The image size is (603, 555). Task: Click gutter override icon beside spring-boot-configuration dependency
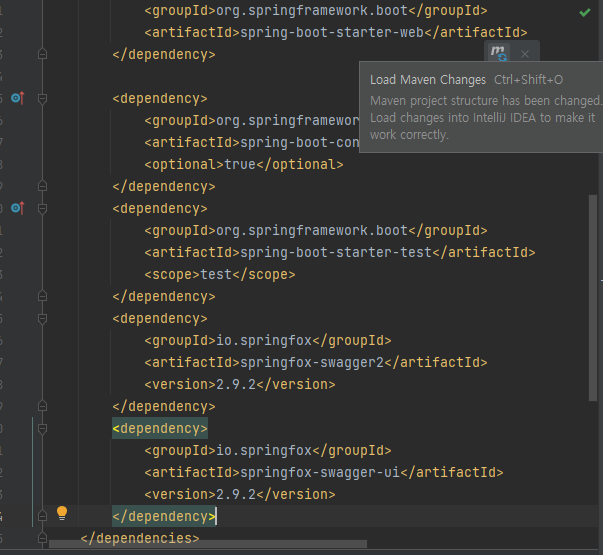(x=18, y=98)
